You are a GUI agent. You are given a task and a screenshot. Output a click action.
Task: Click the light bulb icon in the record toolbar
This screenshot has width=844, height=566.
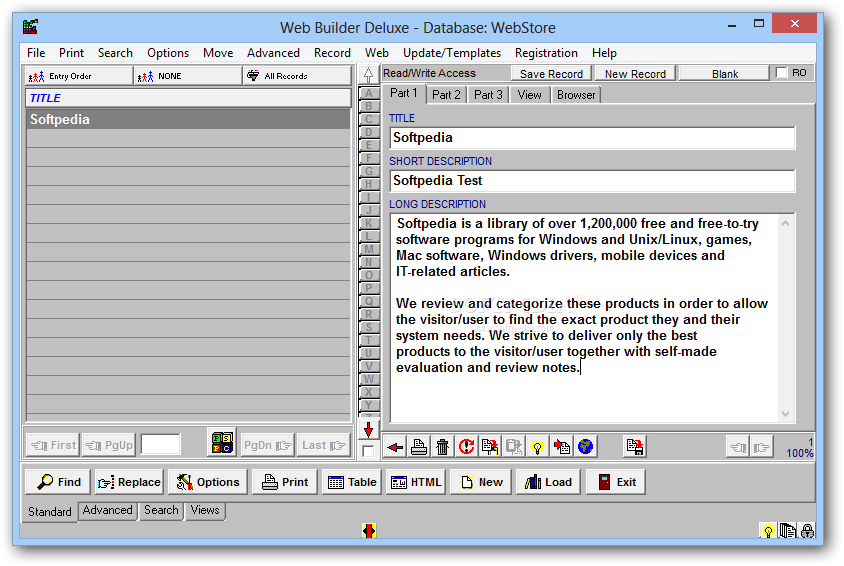pos(537,447)
